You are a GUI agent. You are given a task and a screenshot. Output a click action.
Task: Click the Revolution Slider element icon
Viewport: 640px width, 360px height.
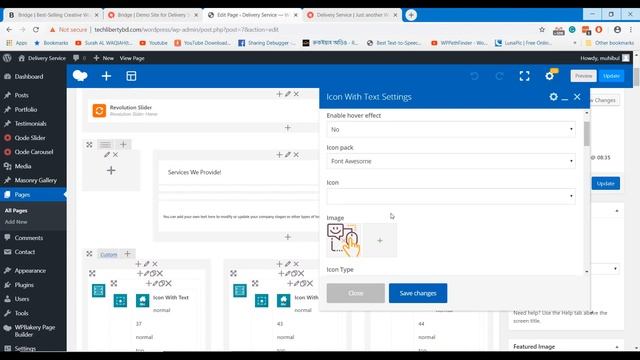[99, 110]
